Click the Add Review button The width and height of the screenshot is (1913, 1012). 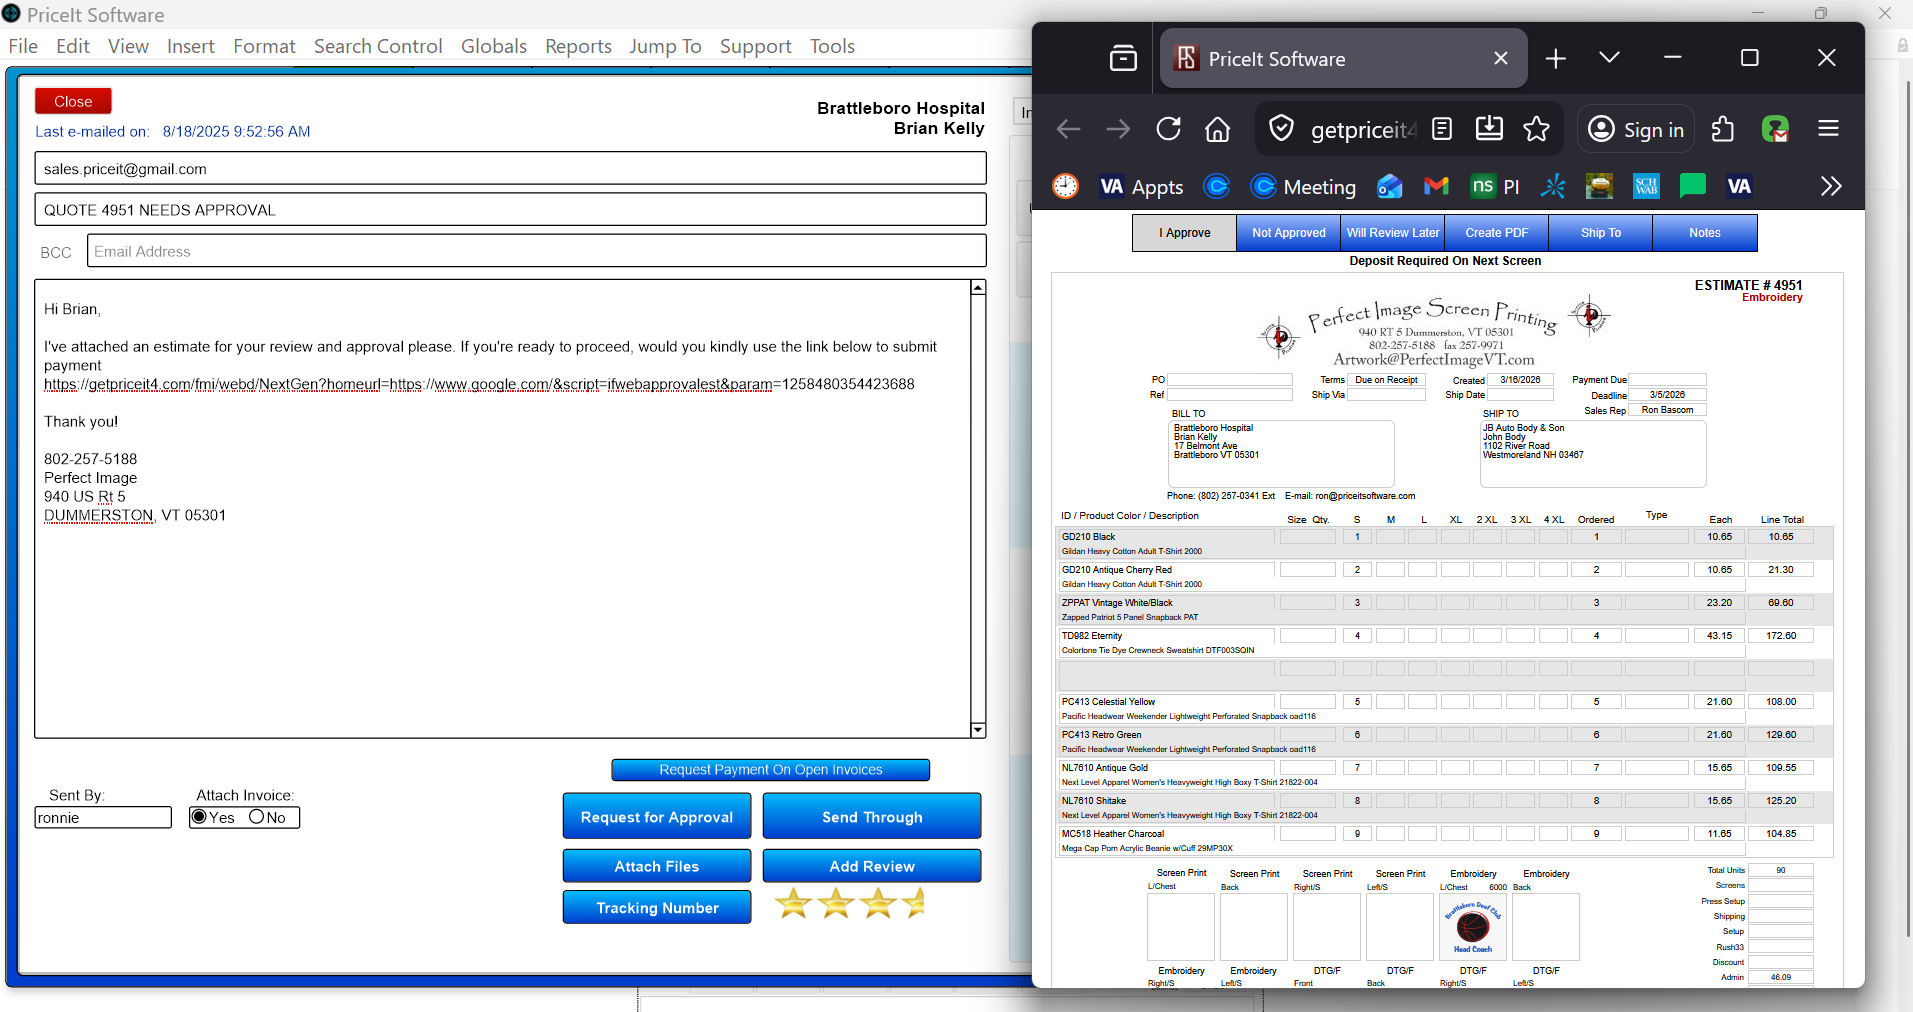872,866
